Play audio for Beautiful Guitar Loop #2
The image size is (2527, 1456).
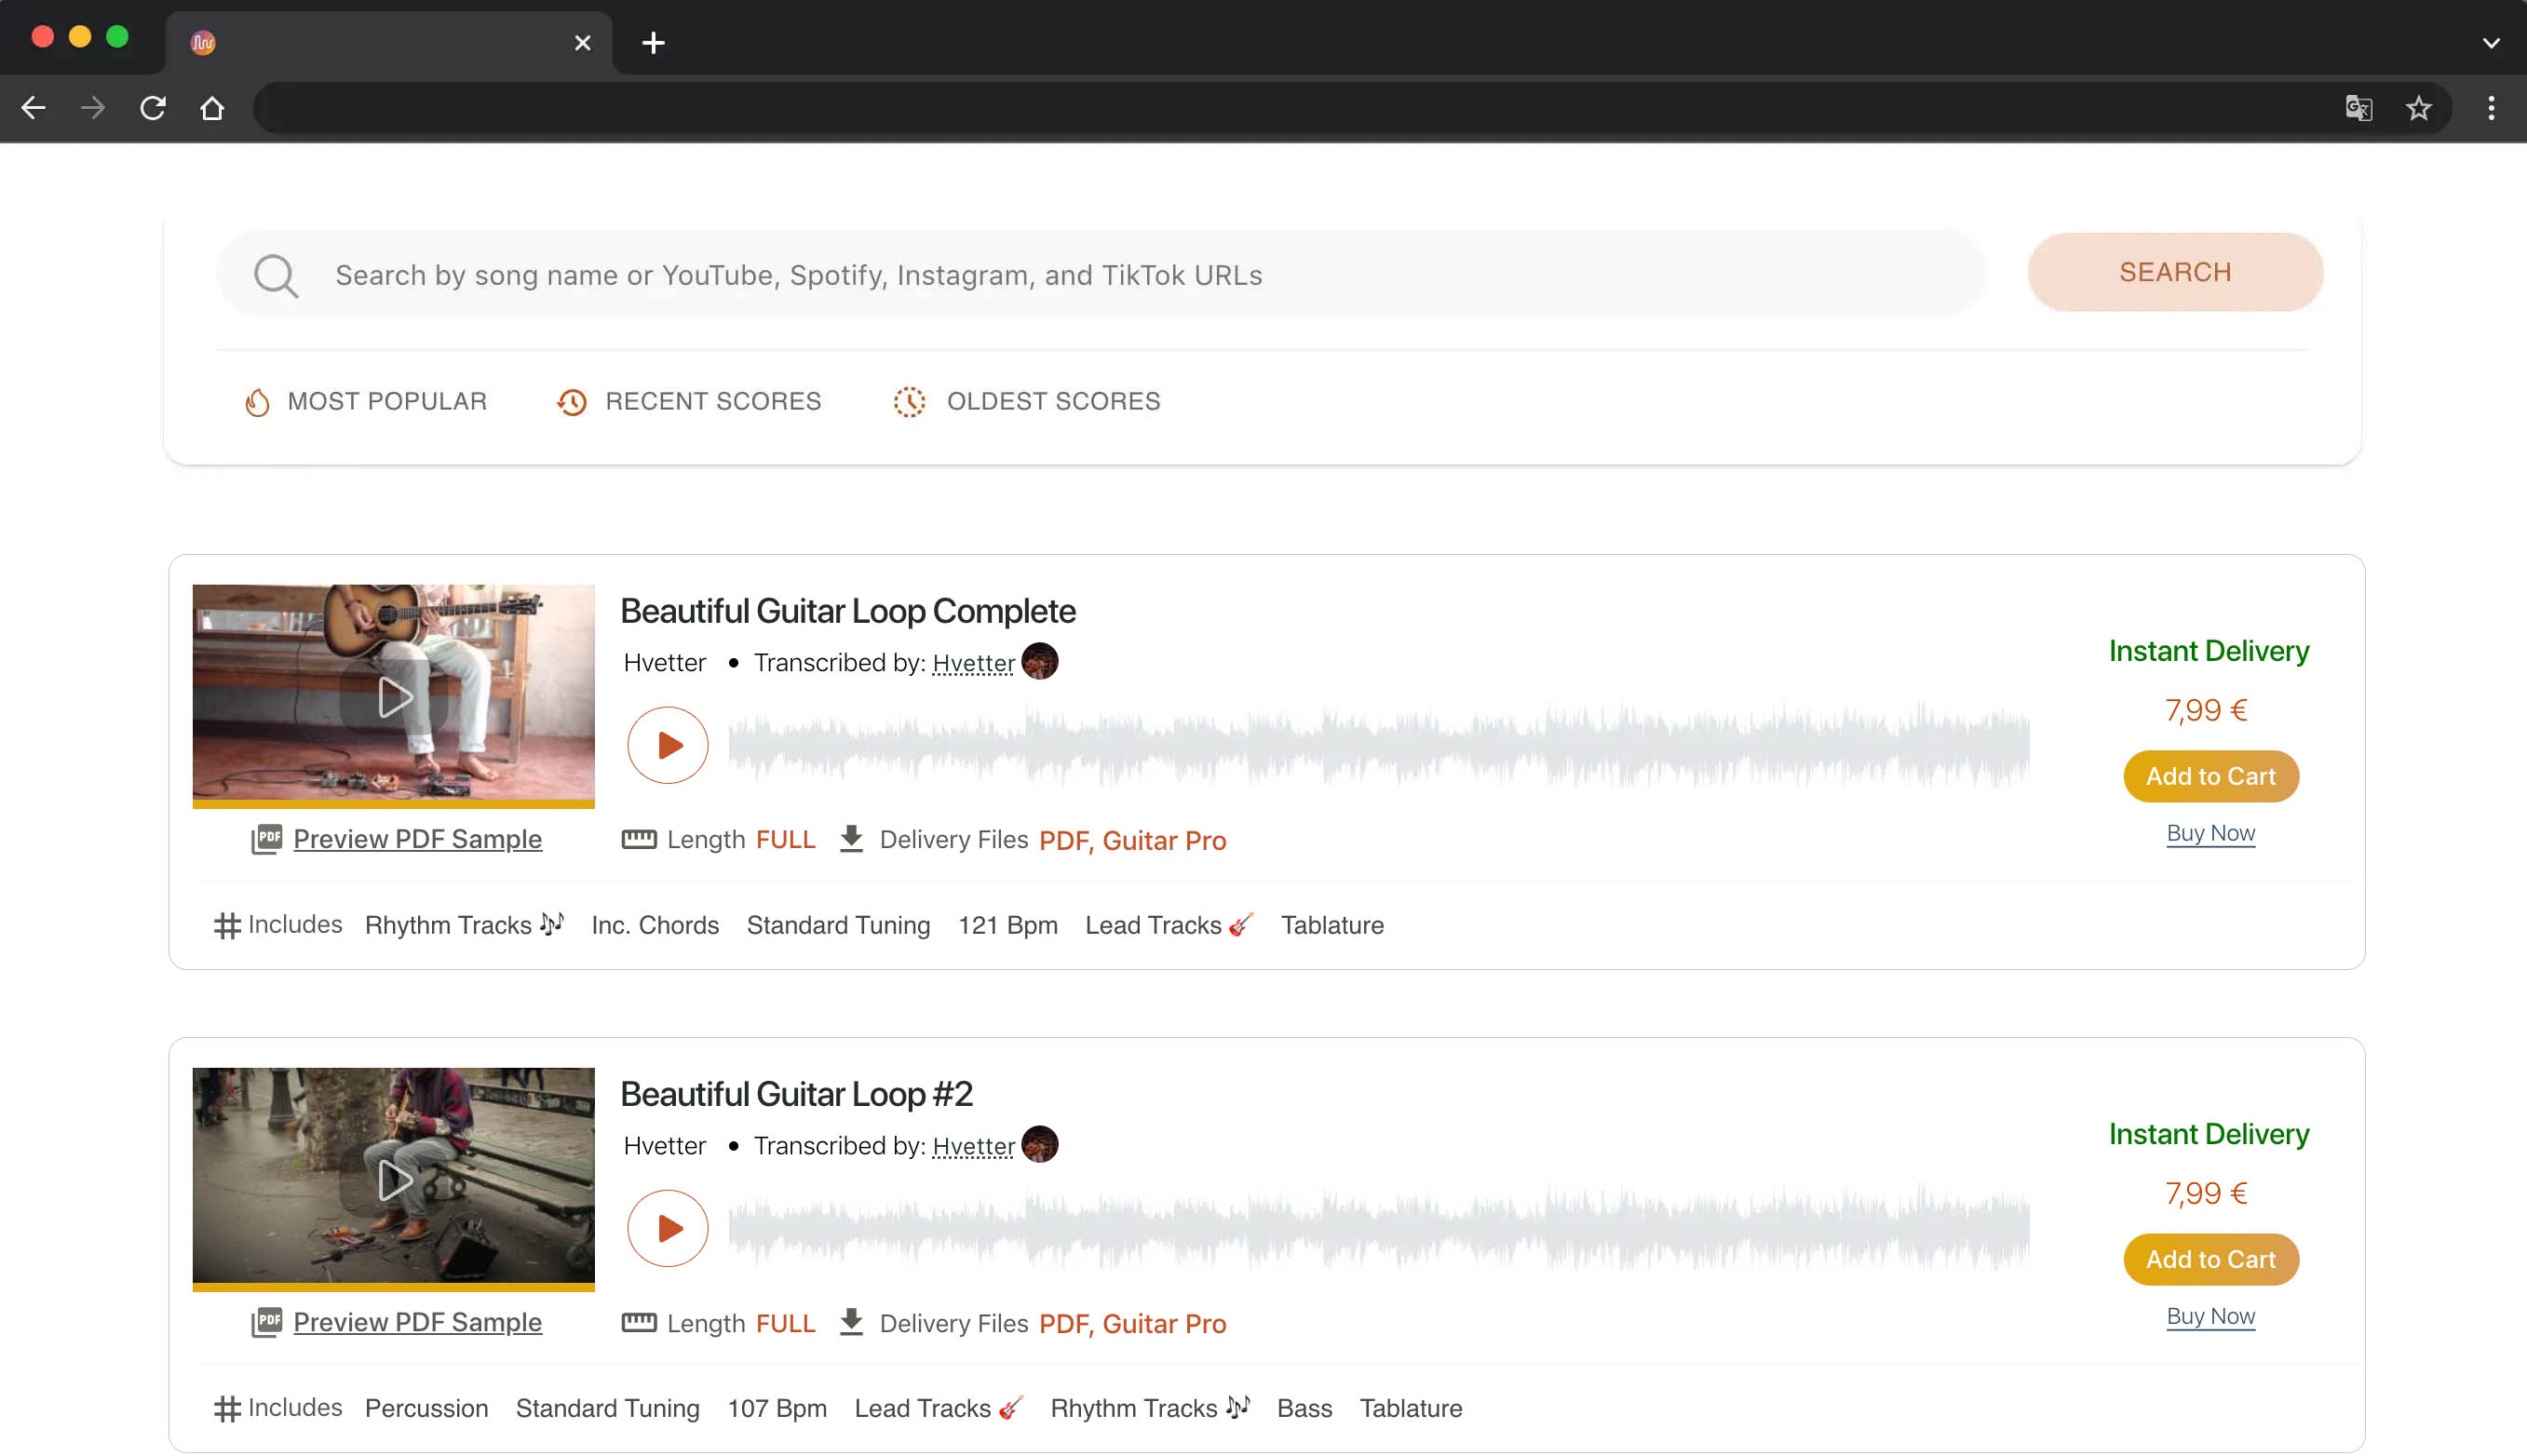coord(667,1228)
